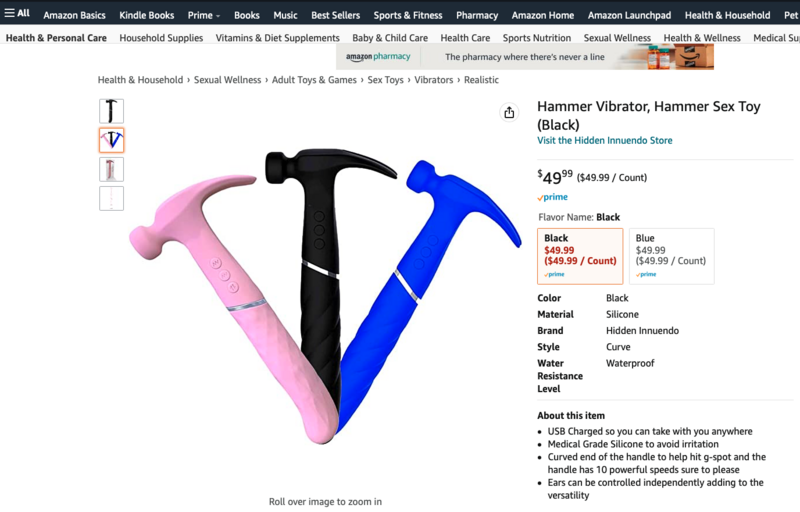Choose the Black flavor option
This screenshot has height=512, width=800.
(580, 256)
